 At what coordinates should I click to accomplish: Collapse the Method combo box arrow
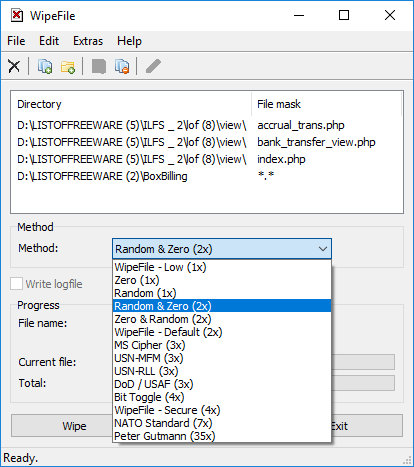tap(322, 249)
